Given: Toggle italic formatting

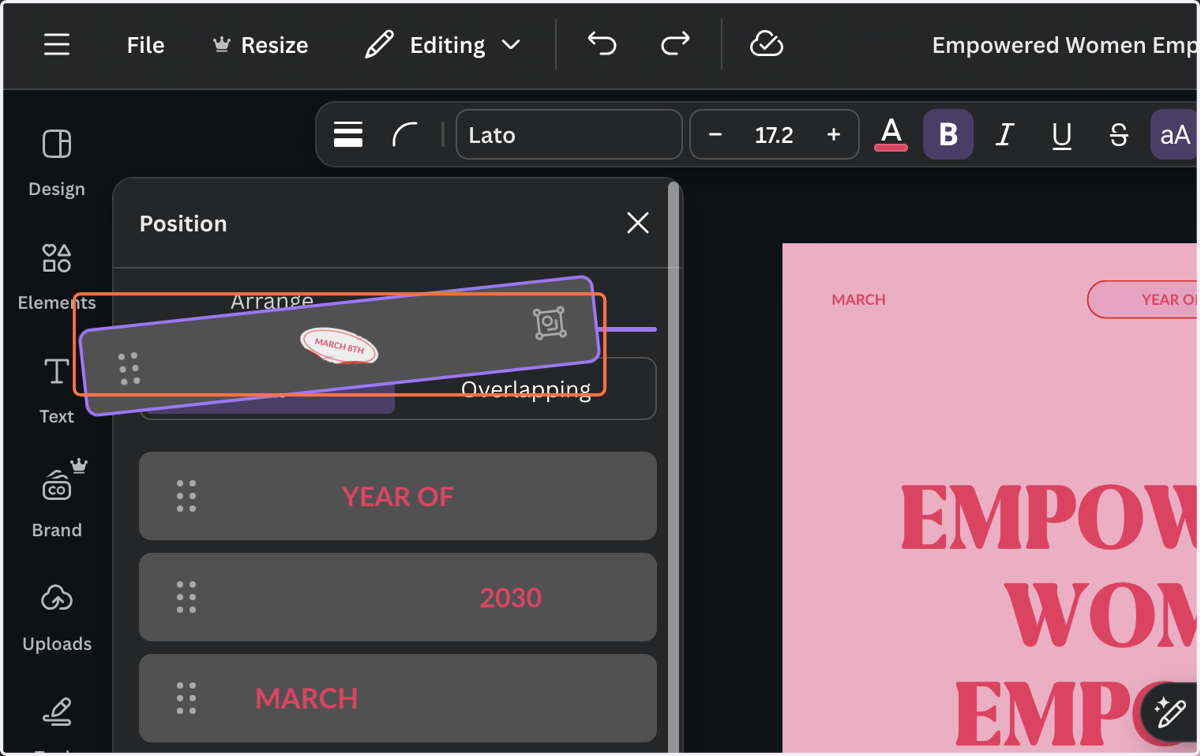Looking at the screenshot, I should click(1005, 135).
